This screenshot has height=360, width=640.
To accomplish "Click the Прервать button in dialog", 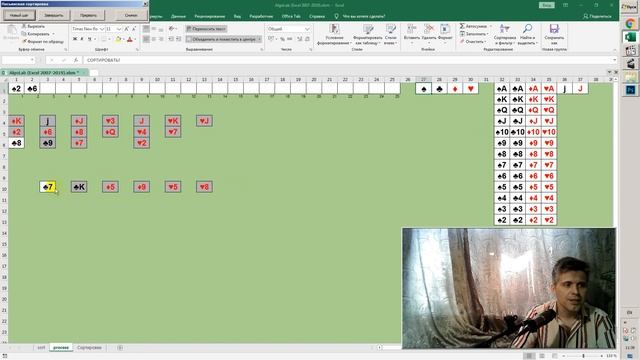I will coord(89,16).
